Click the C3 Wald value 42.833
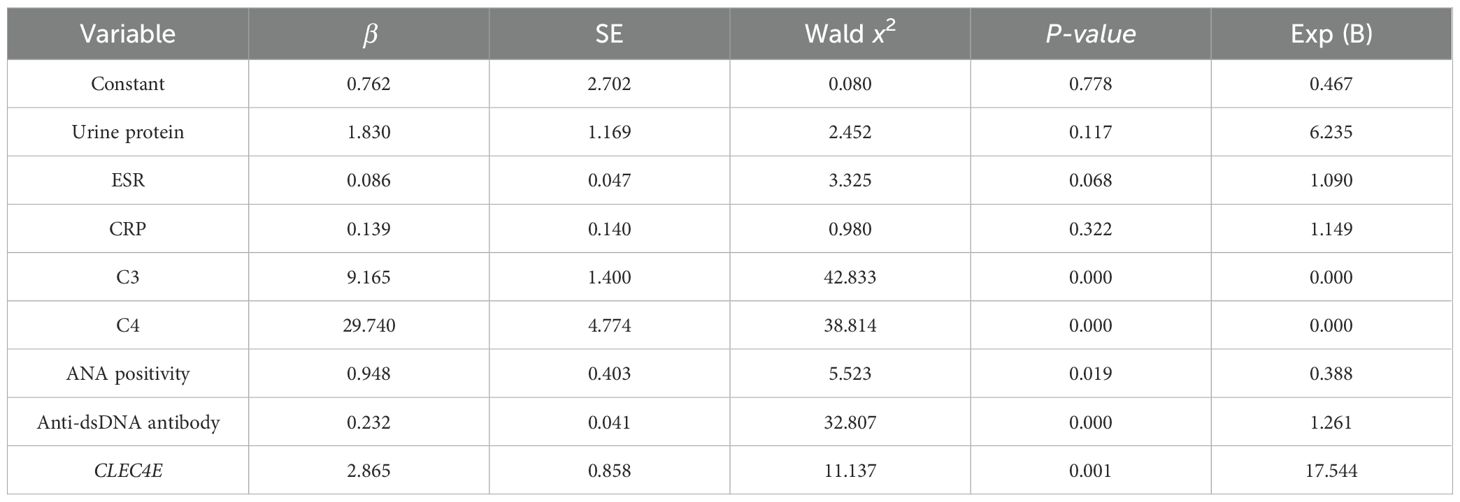The image size is (1460, 502). [x=851, y=278]
